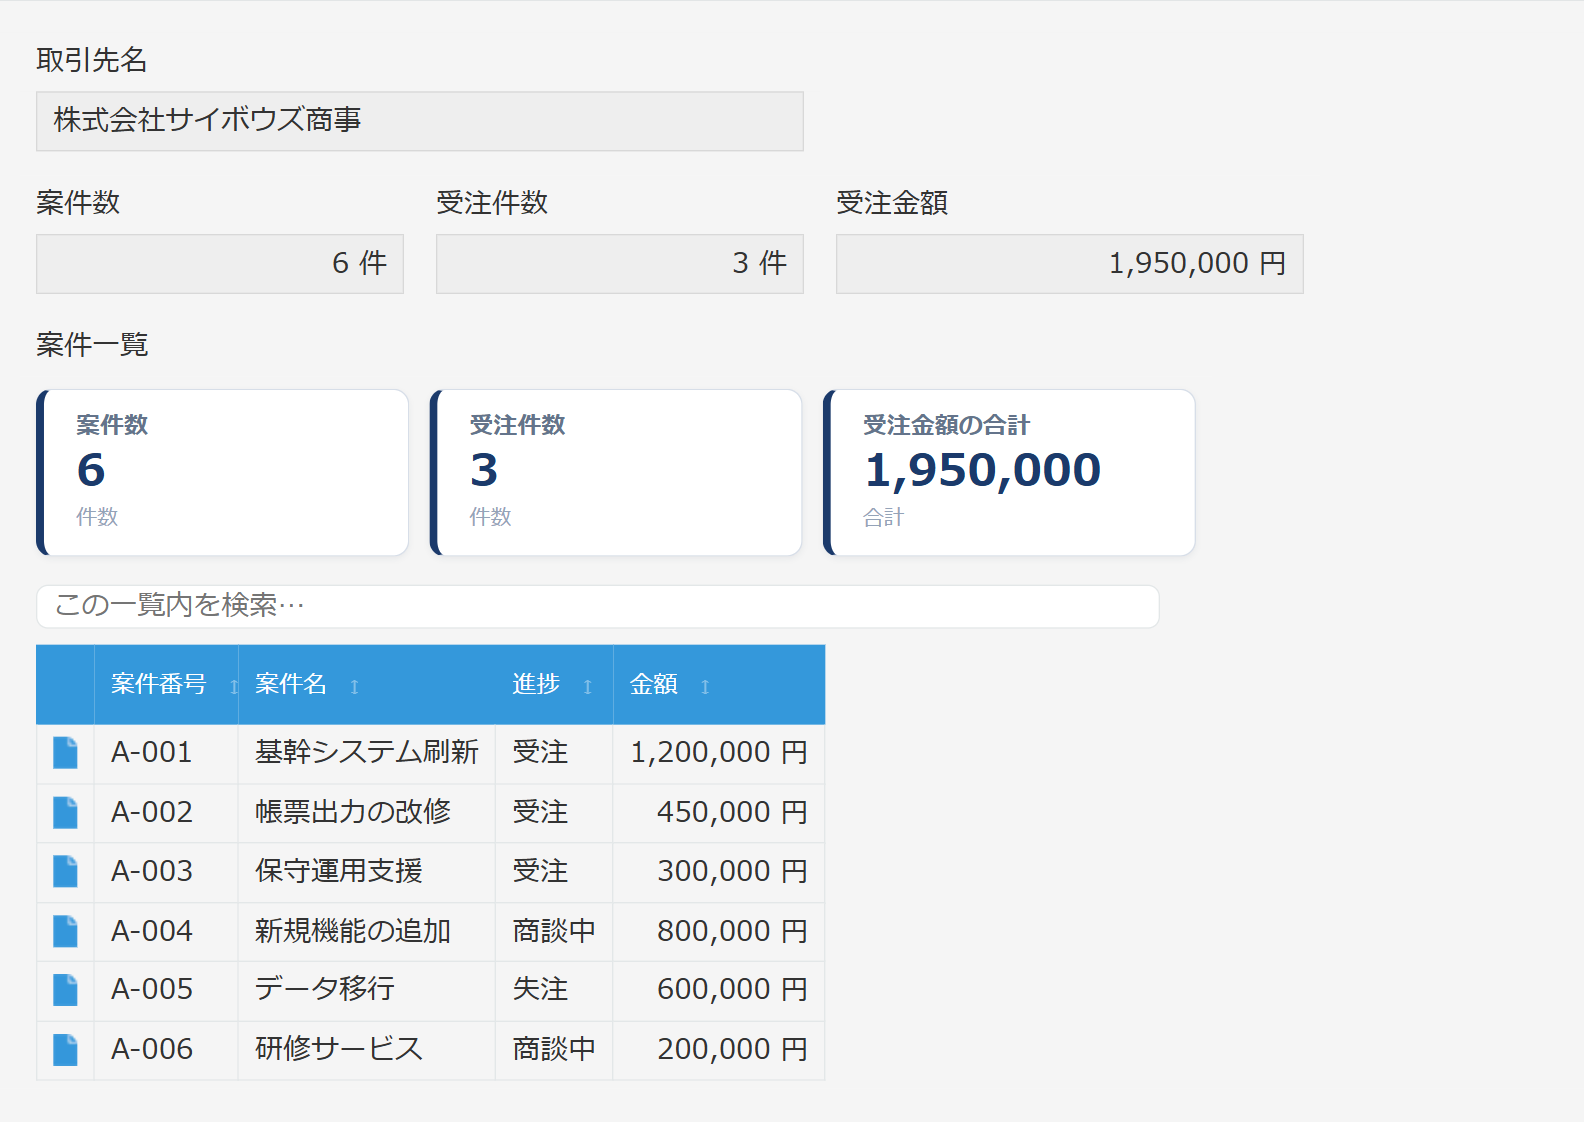Select amount 800,000 円
The image size is (1584, 1122).
pyautogui.click(x=719, y=932)
